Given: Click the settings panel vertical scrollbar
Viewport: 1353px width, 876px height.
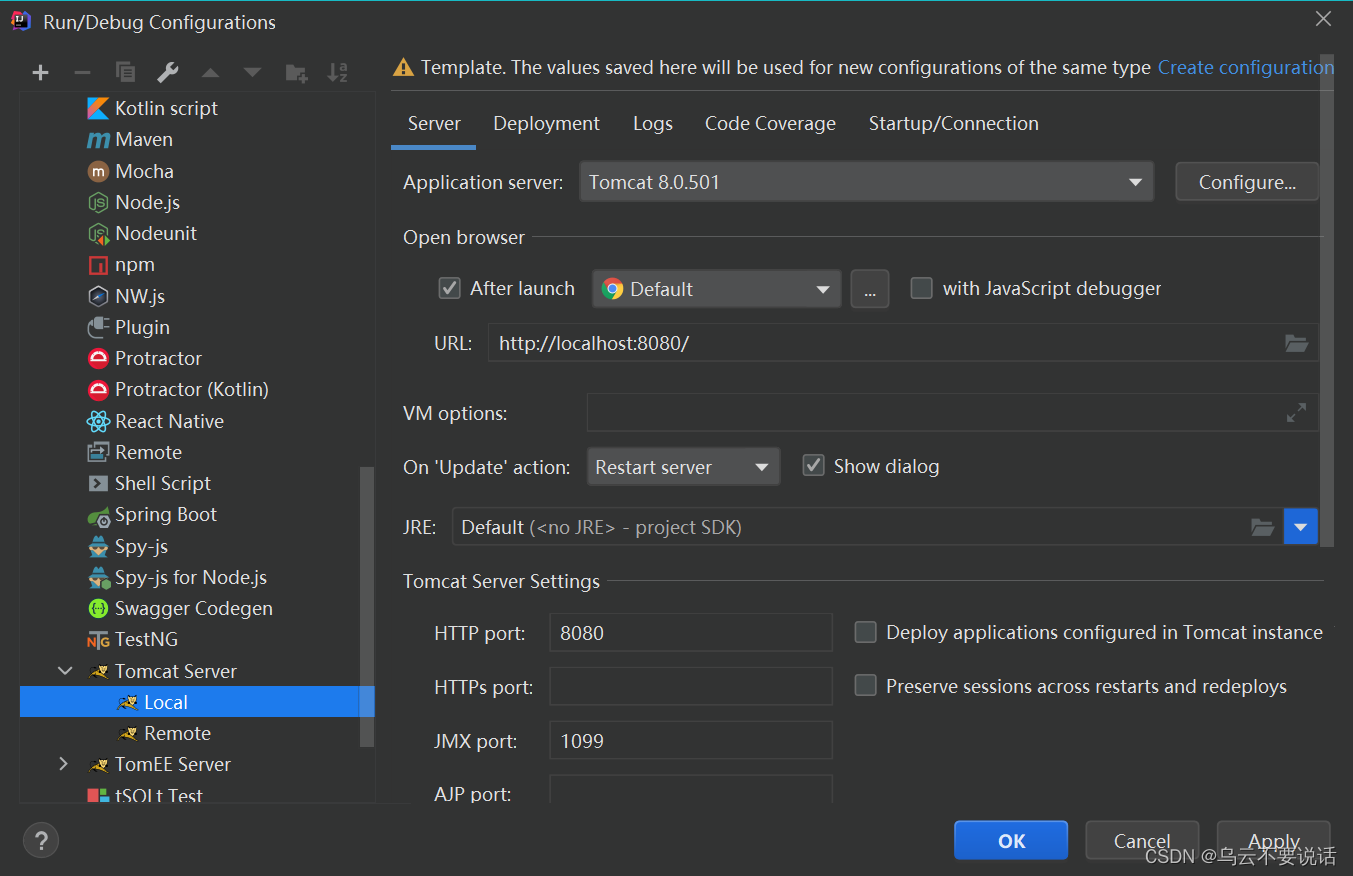Looking at the screenshot, I should (1327, 300).
